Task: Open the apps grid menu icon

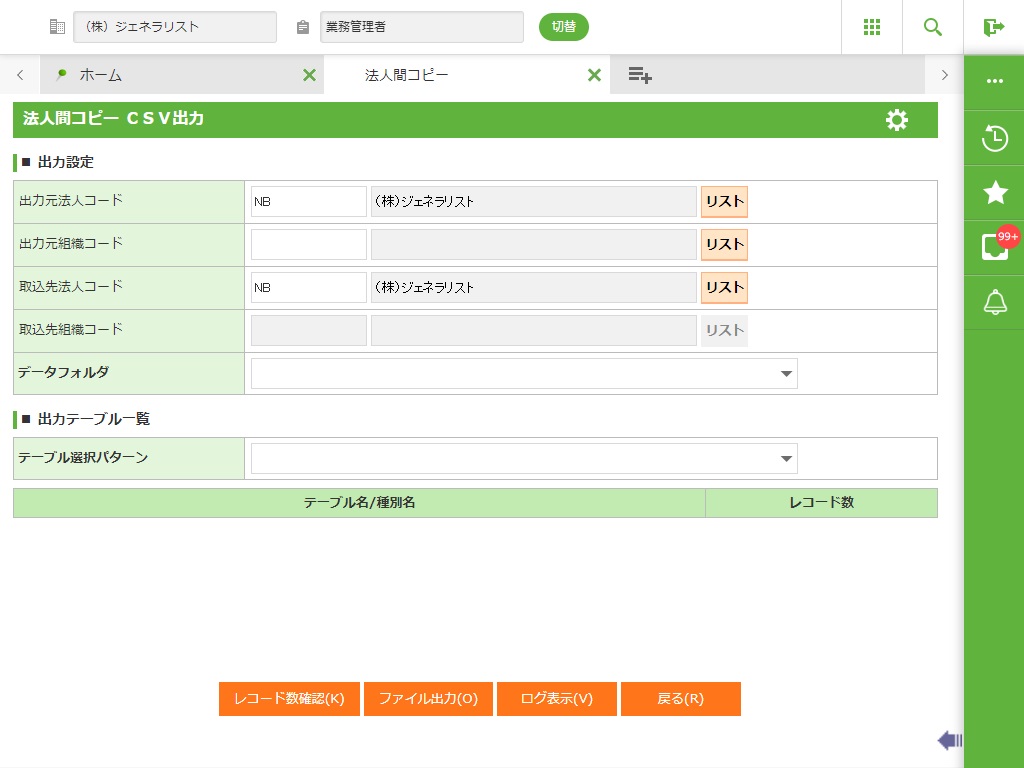Action: [x=872, y=27]
